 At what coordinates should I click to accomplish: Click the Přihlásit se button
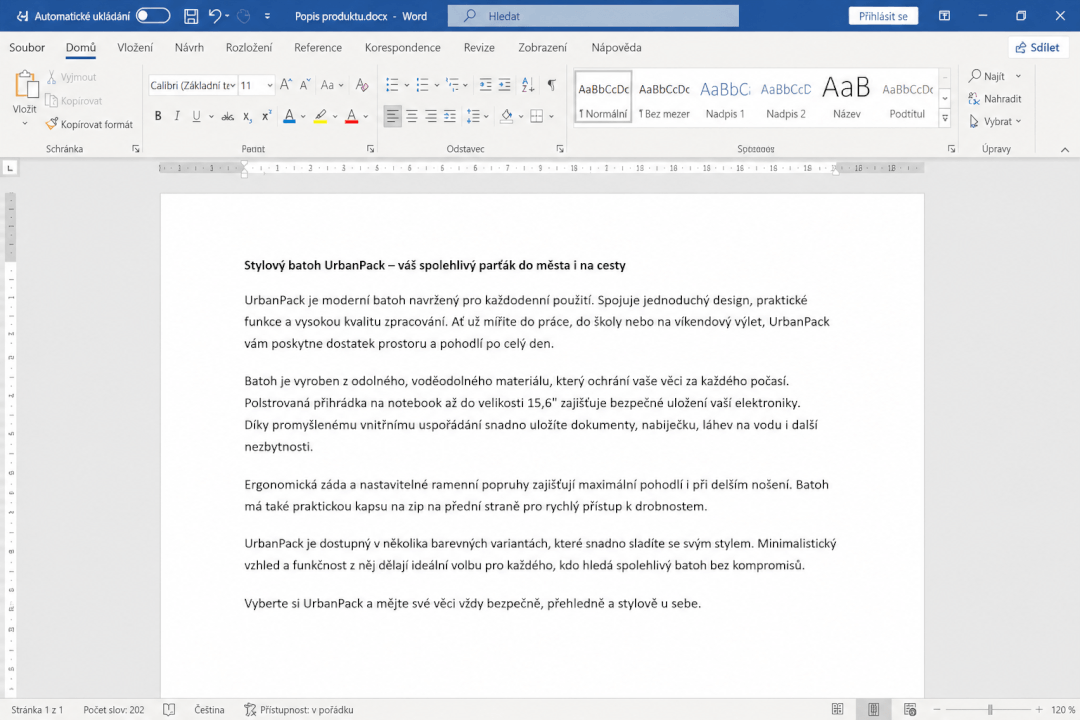point(883,16)
